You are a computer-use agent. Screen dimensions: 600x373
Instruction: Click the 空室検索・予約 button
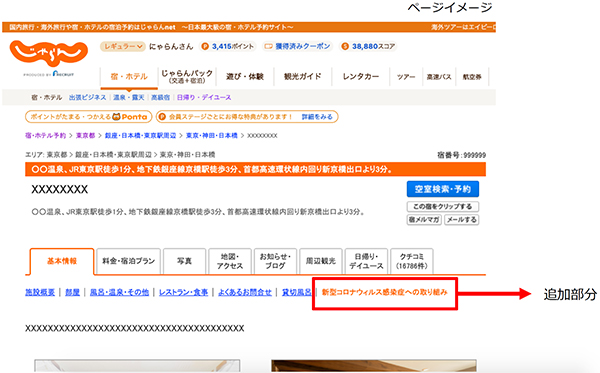click(x=443, y=189)
